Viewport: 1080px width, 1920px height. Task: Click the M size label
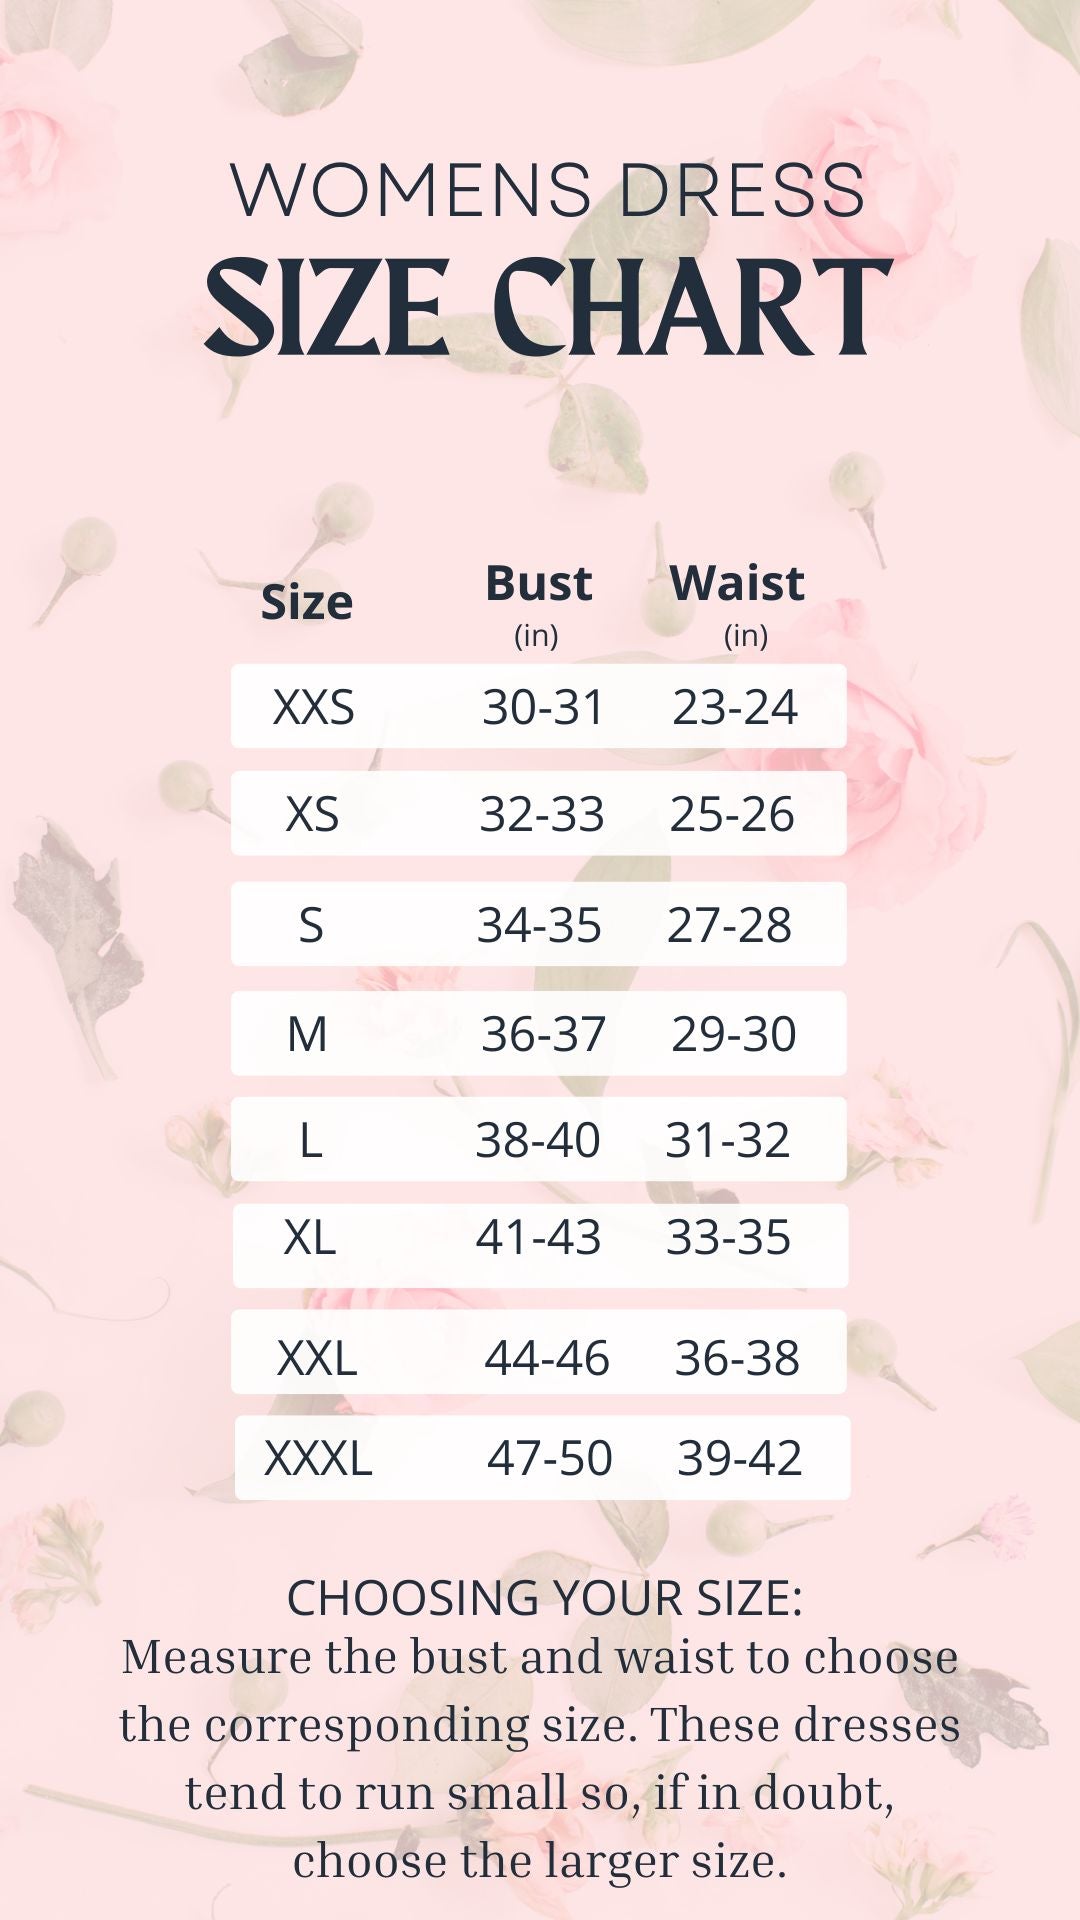pyautogui.click(x=307, y=1034)
